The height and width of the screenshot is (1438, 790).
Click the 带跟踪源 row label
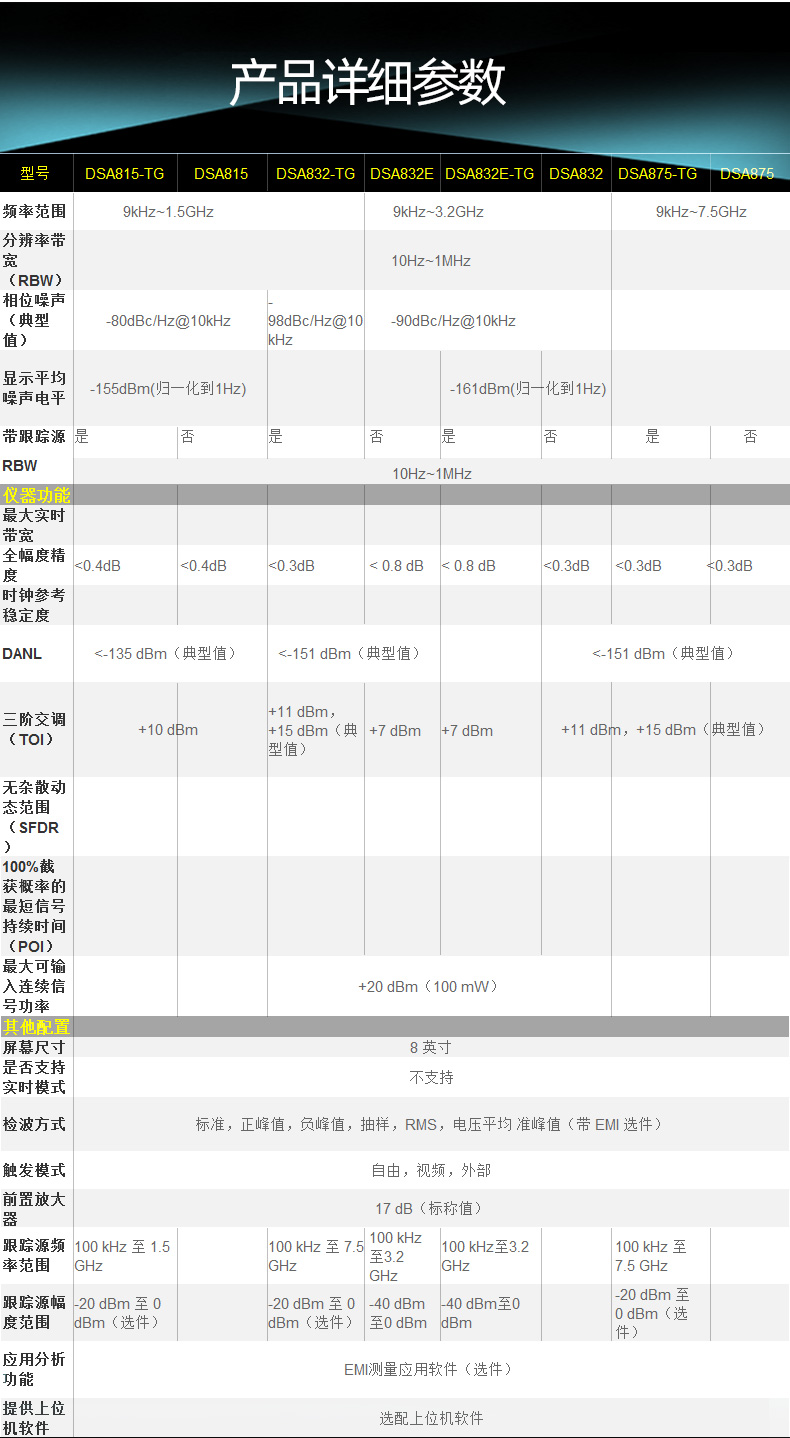click(x=34, y=437)
